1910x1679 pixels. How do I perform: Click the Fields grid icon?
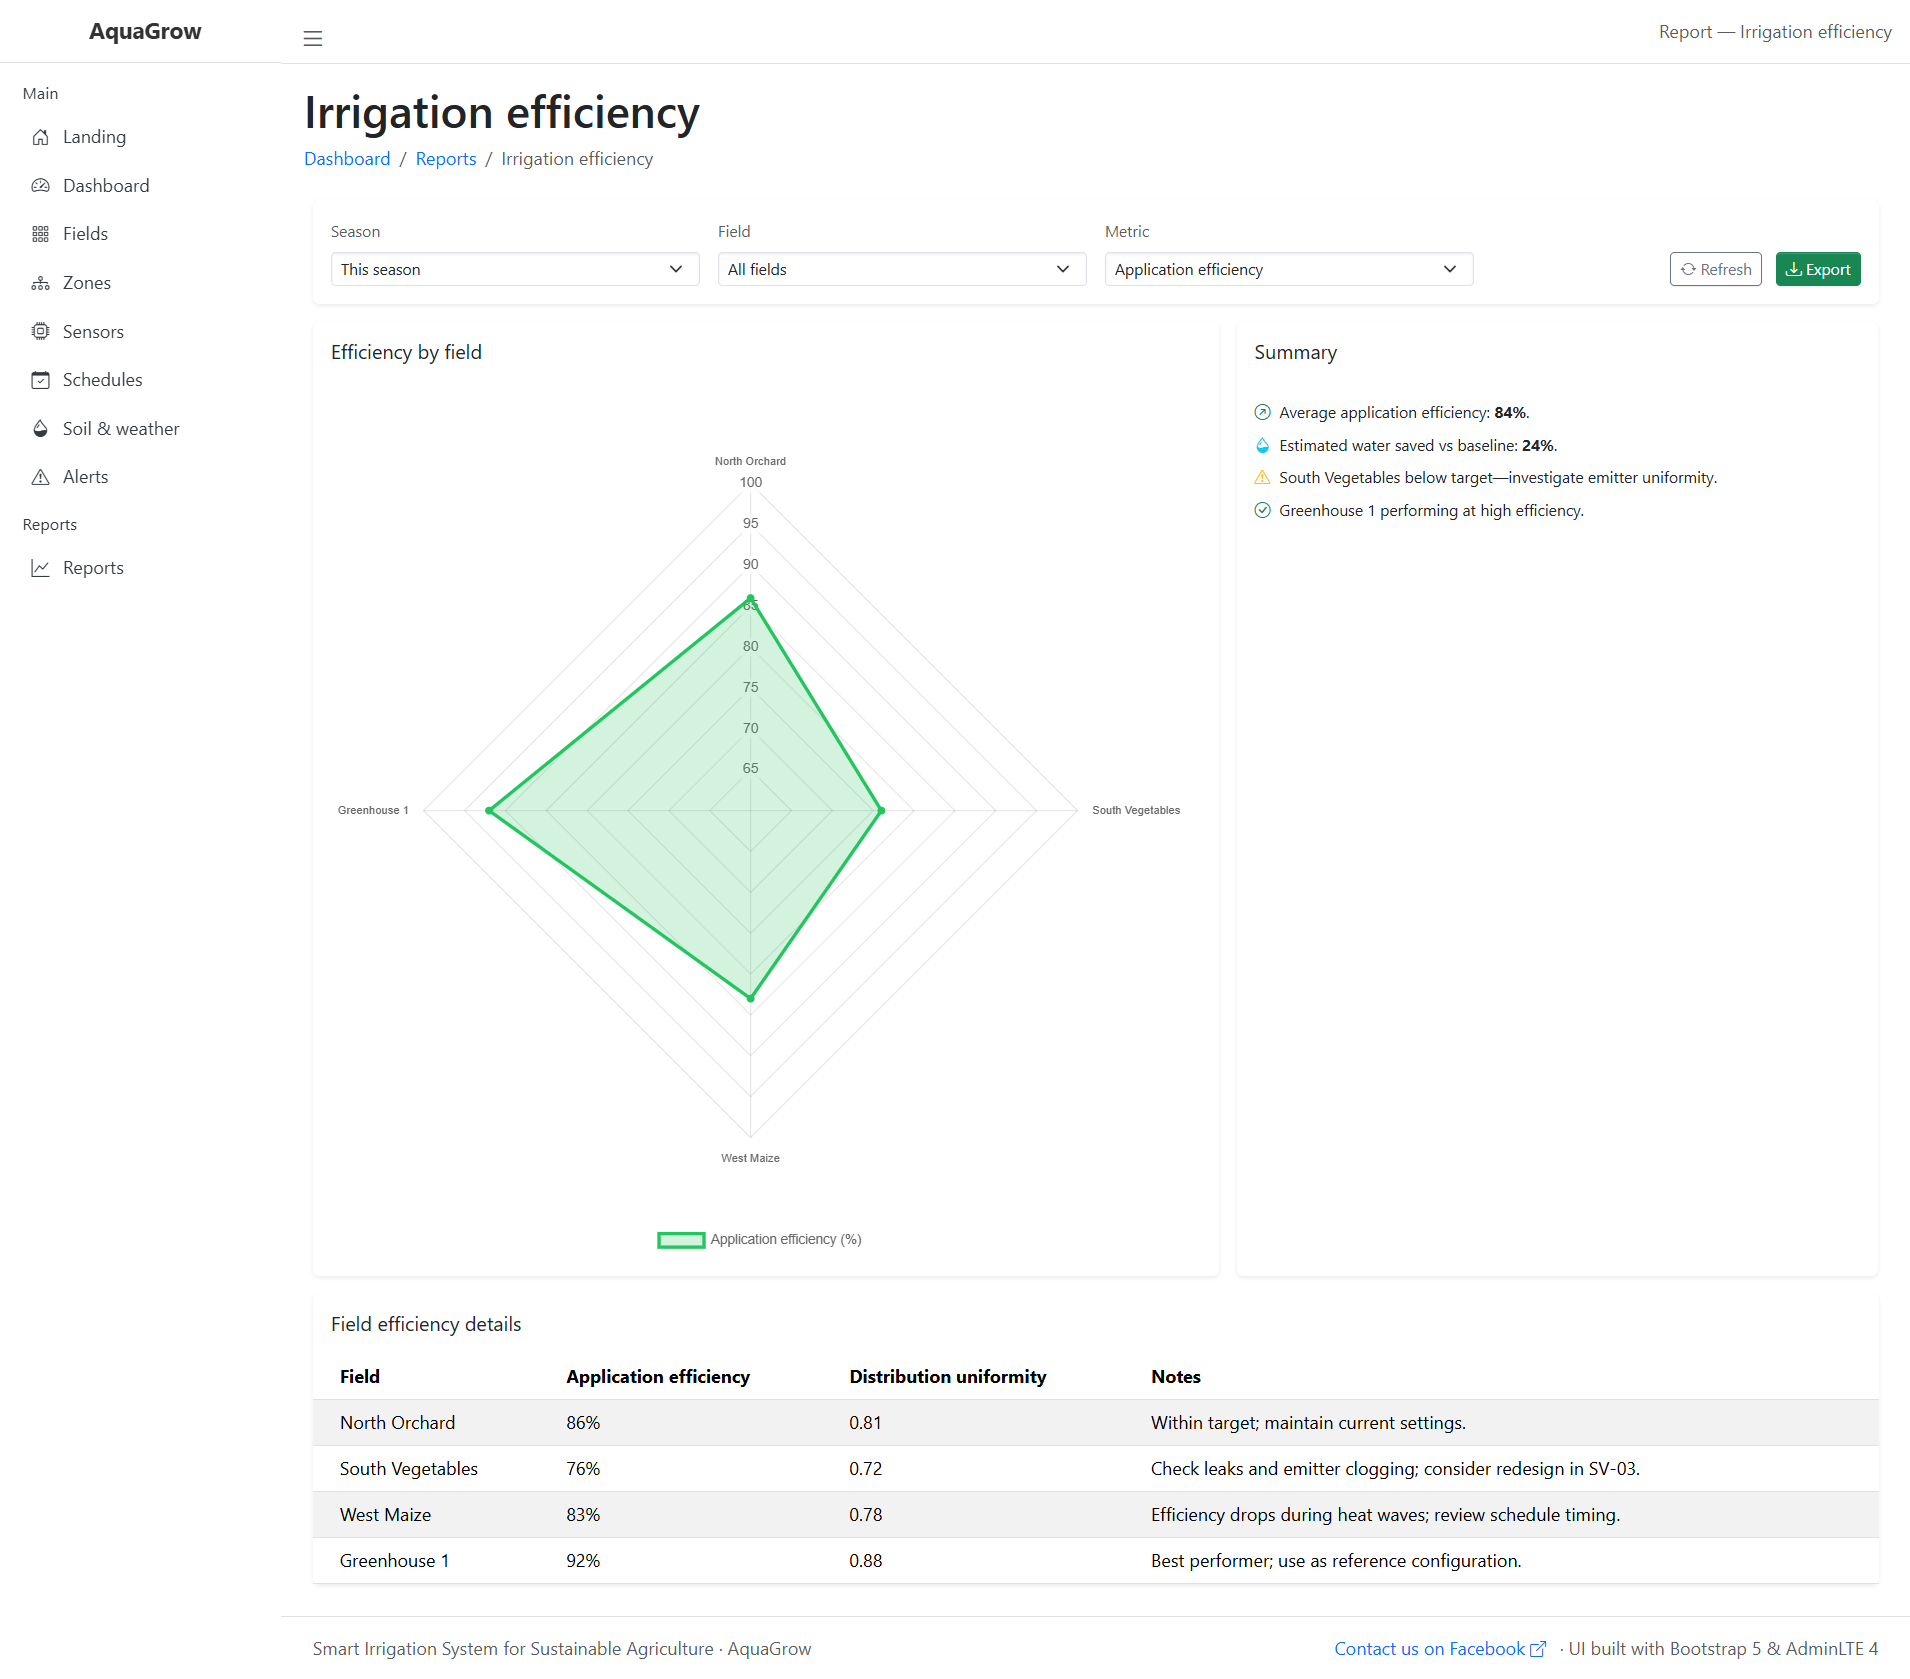click(x=40, y=234)
